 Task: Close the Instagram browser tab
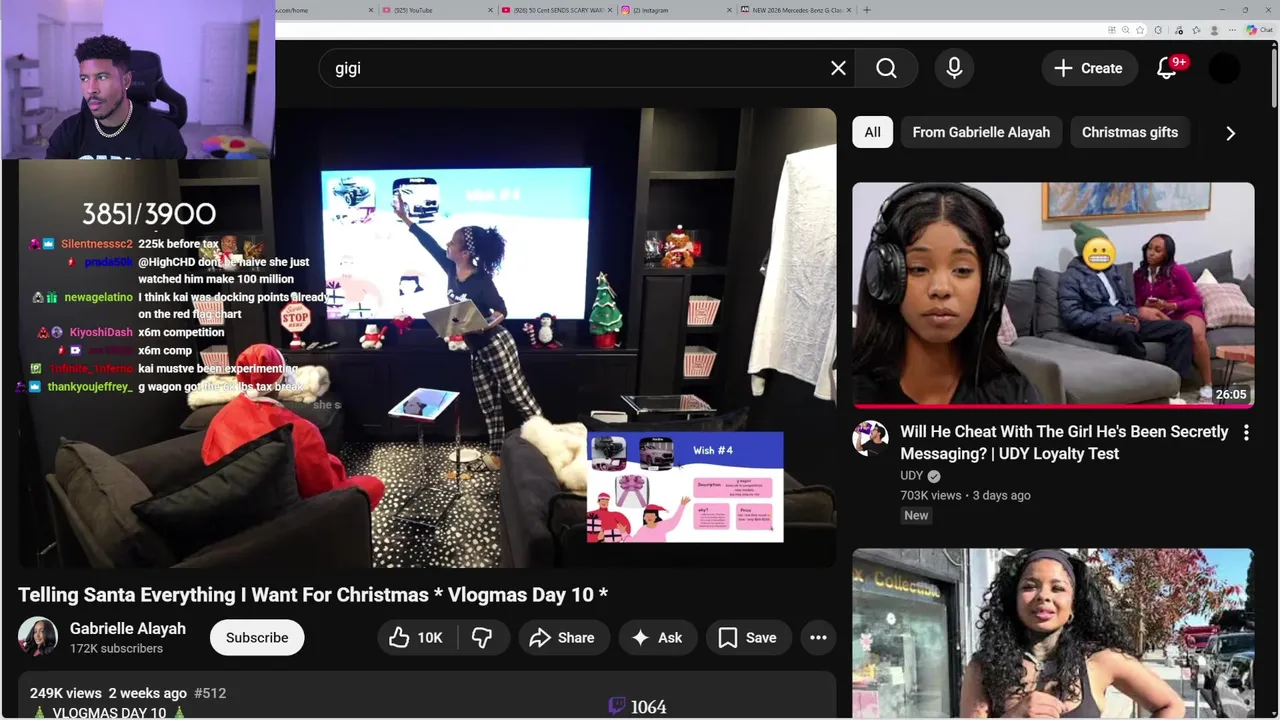(731, 10)
